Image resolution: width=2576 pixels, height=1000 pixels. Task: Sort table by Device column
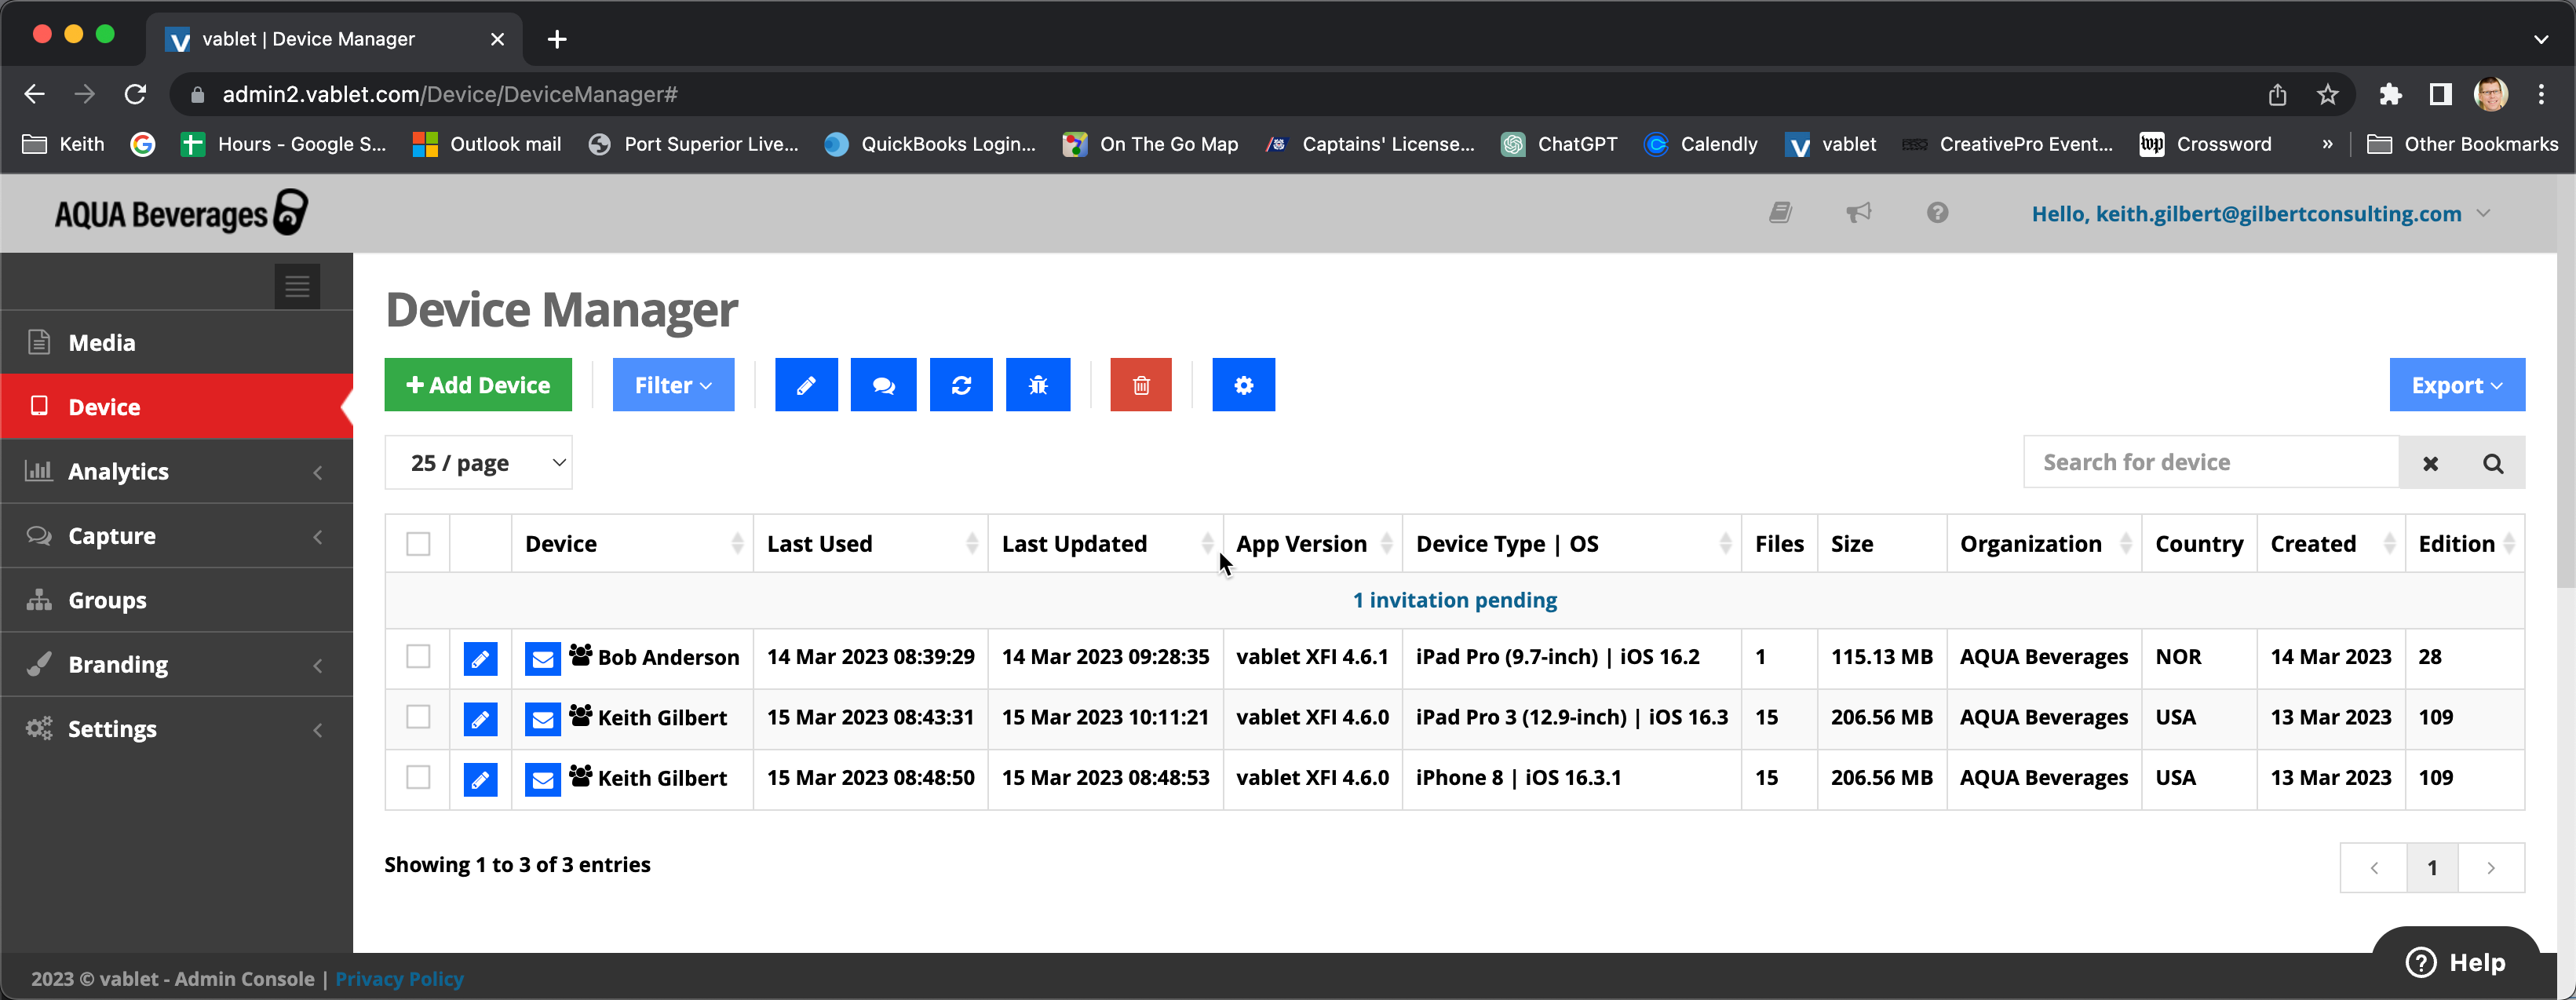coord(632,544)
